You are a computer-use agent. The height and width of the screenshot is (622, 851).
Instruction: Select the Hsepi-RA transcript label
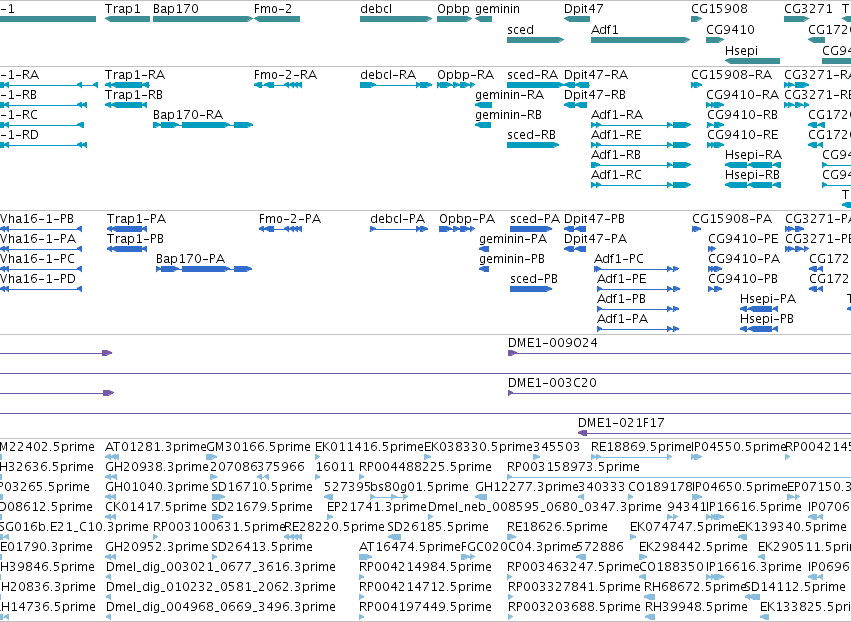pos(753,155)
